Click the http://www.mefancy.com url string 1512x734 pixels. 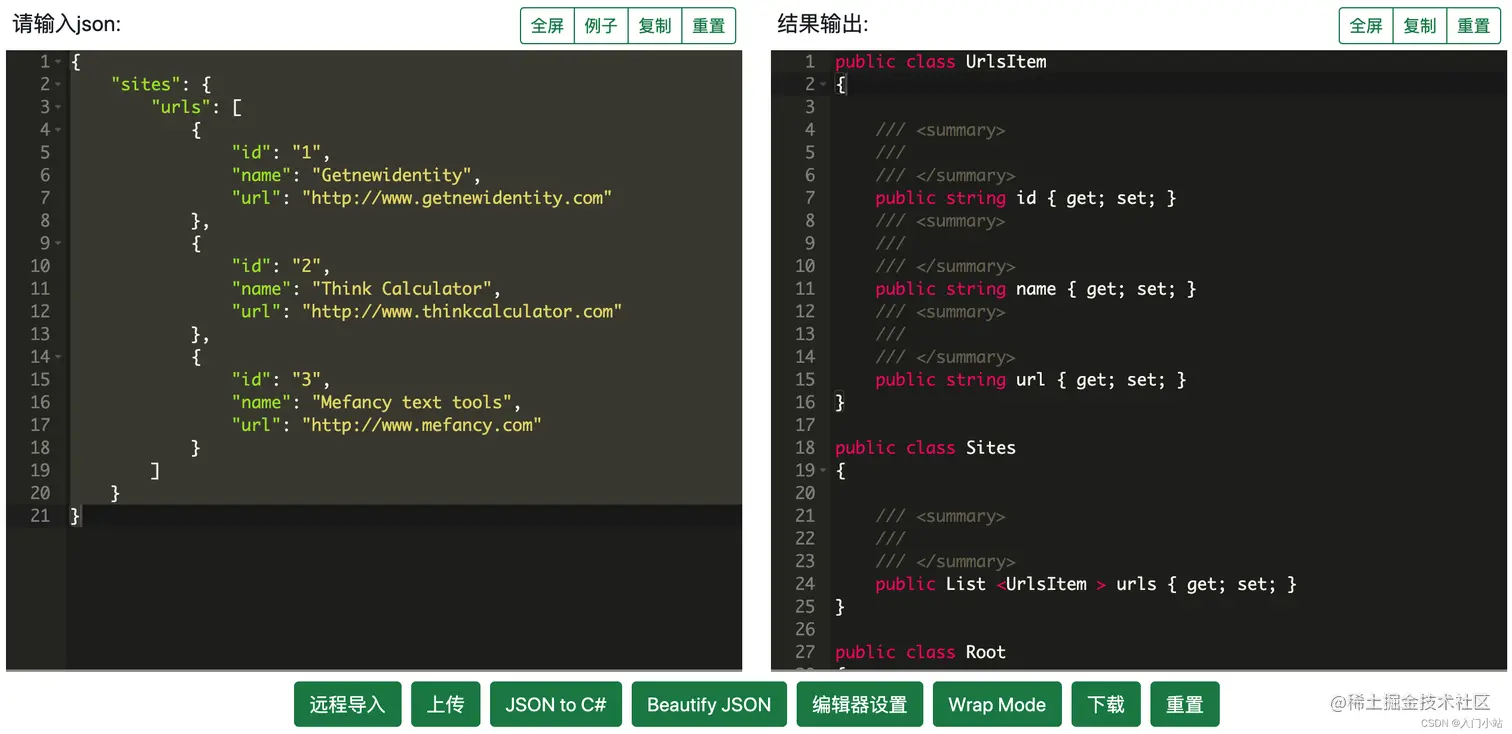(421, 425)
